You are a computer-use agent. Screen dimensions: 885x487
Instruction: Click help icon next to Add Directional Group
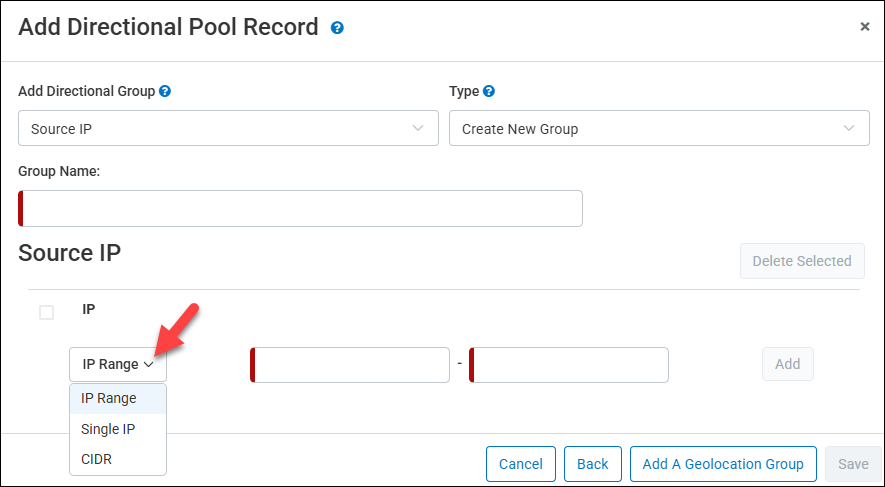pyautogui.click(x=165, y=91)
